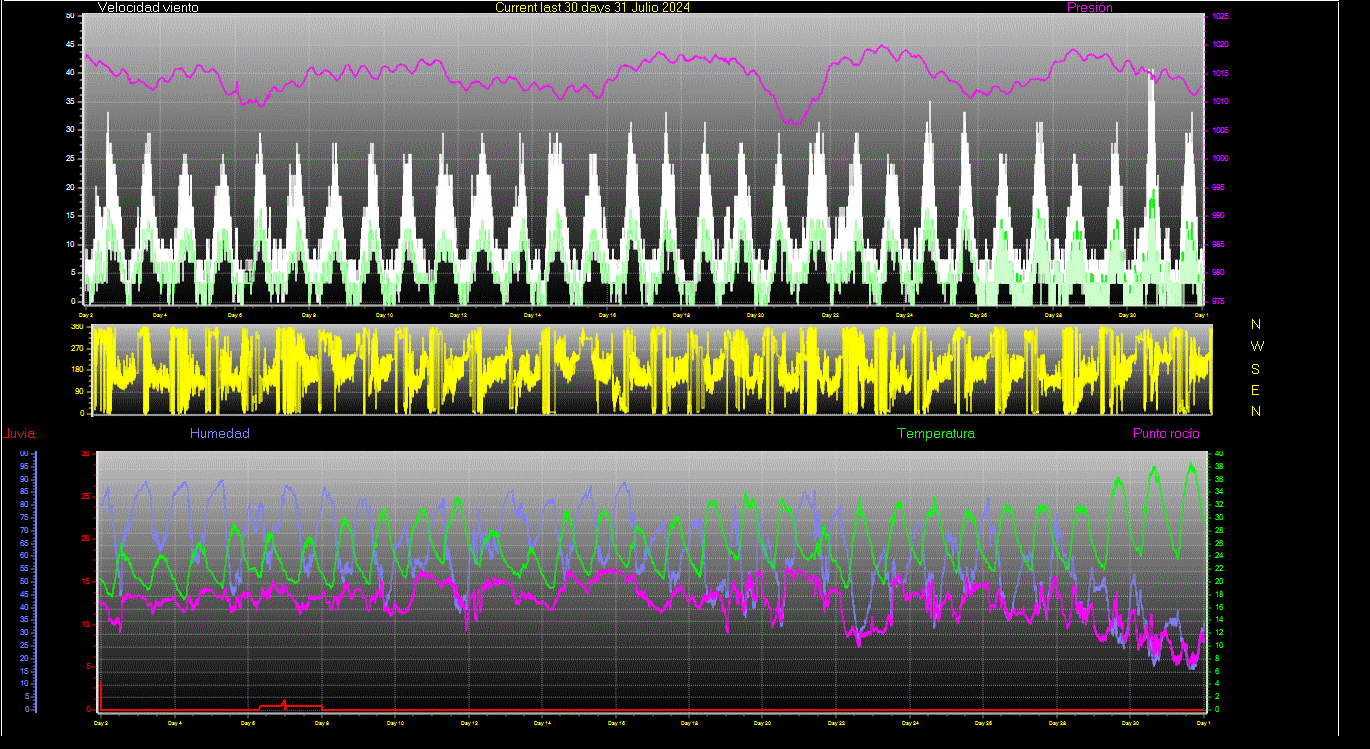Click the 1015 value on pressure axis
This screenshot has height=749, width=1370.
(1220, 73)
